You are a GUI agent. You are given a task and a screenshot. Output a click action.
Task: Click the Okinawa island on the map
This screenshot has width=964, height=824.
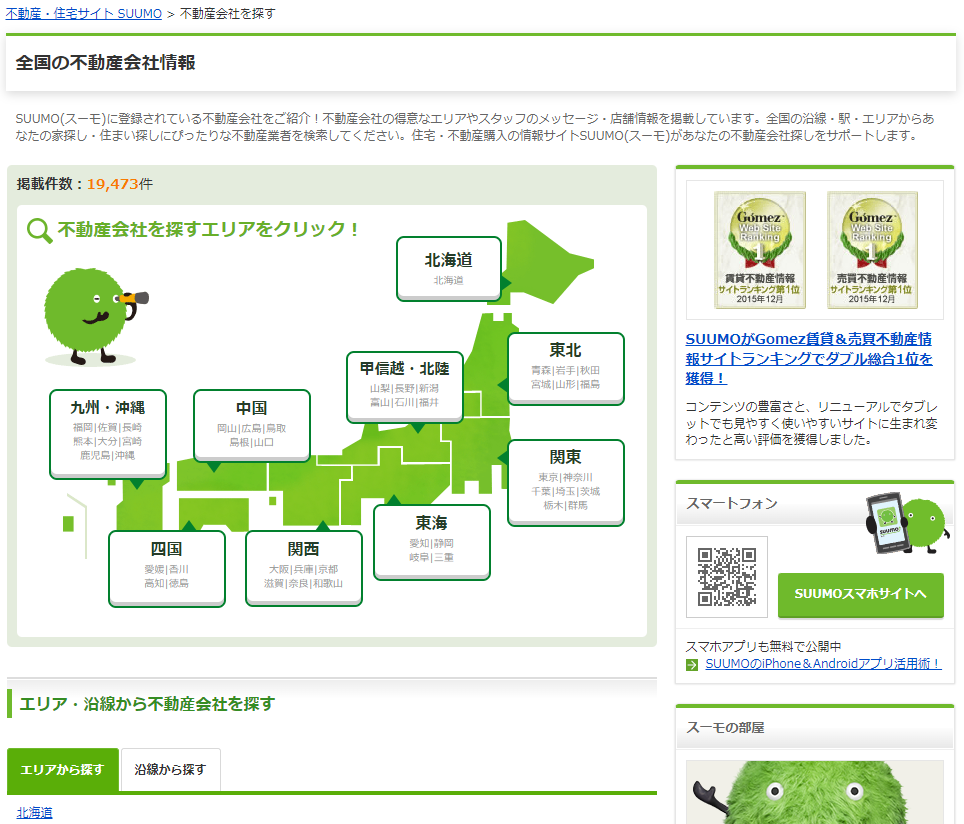(x=68, y=524)
